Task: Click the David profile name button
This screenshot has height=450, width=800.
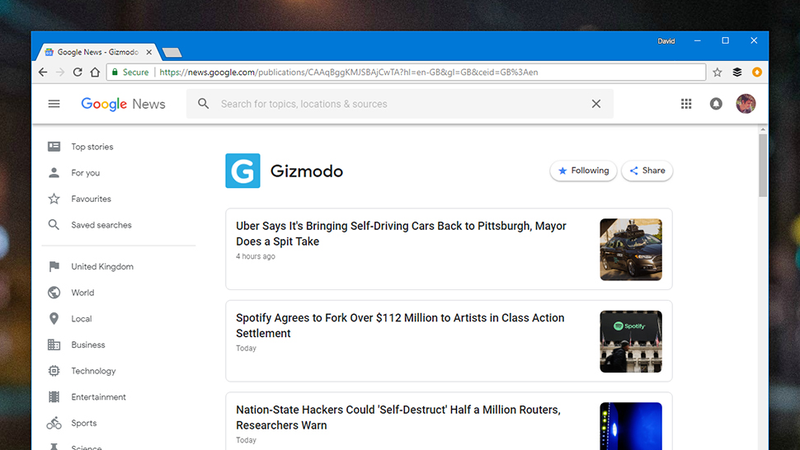Action: pyautogui.click(x=666, y=41)
